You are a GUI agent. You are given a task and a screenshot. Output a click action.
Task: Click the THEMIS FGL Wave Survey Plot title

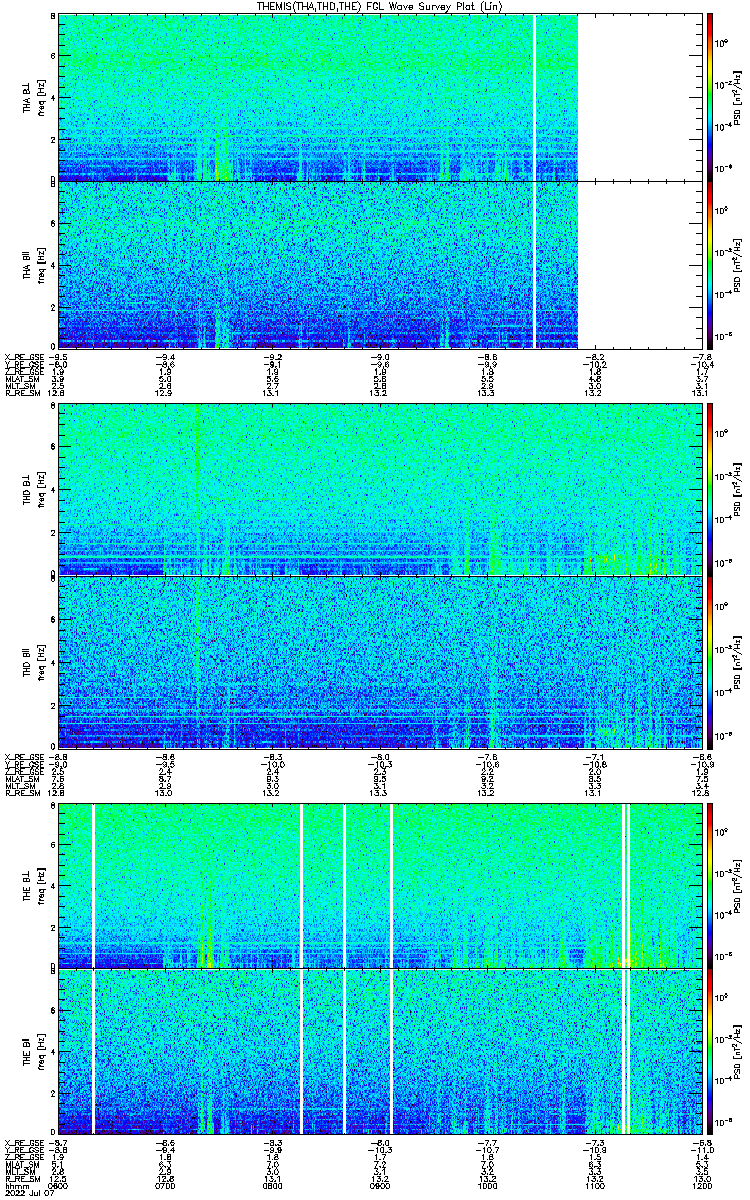[379, 6]
